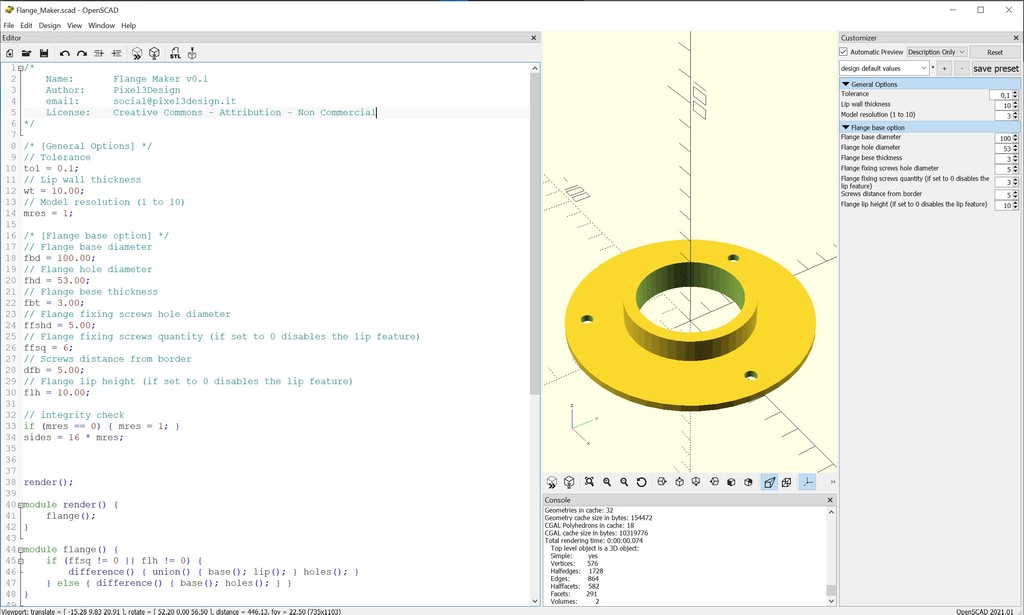This screenshot has width=1024, height=615.
Task: Open the design default values preset dropdown
Action: pos(884,68)
